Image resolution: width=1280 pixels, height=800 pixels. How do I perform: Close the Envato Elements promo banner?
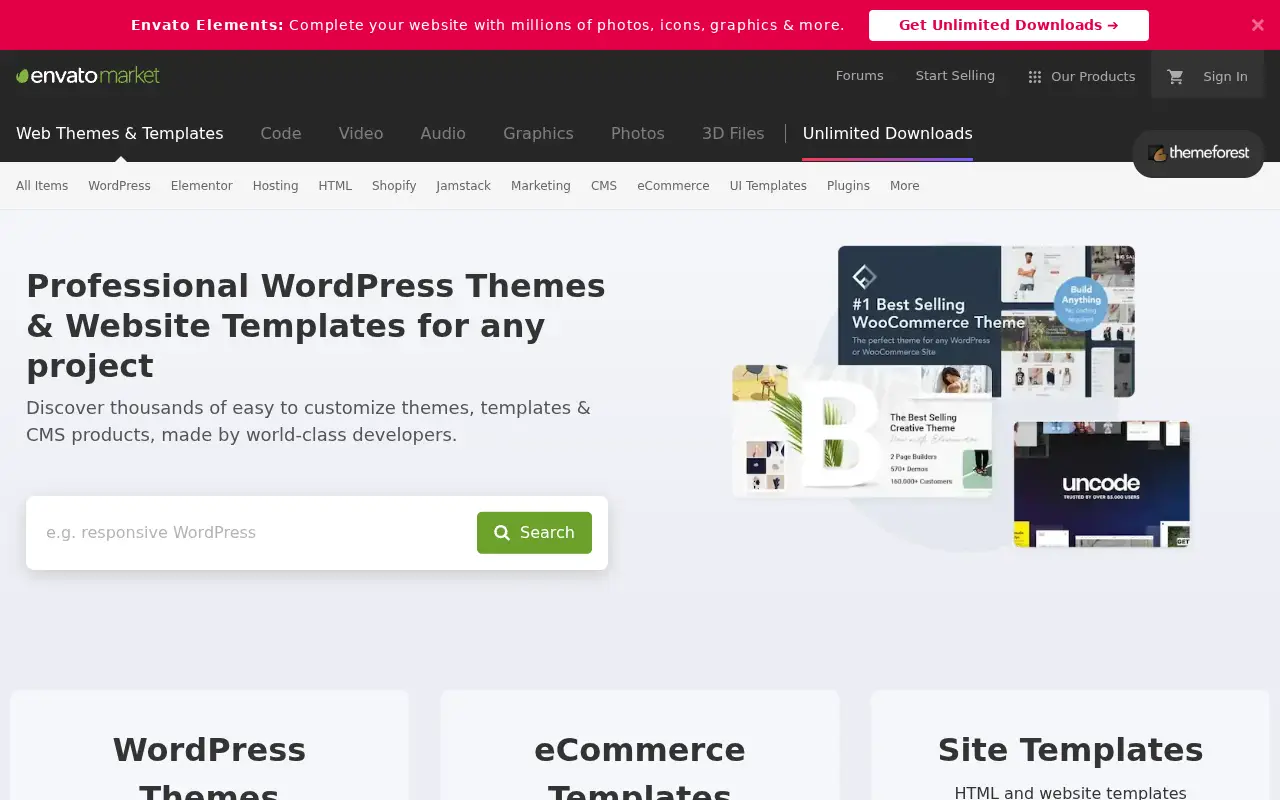click(1258, 25)
